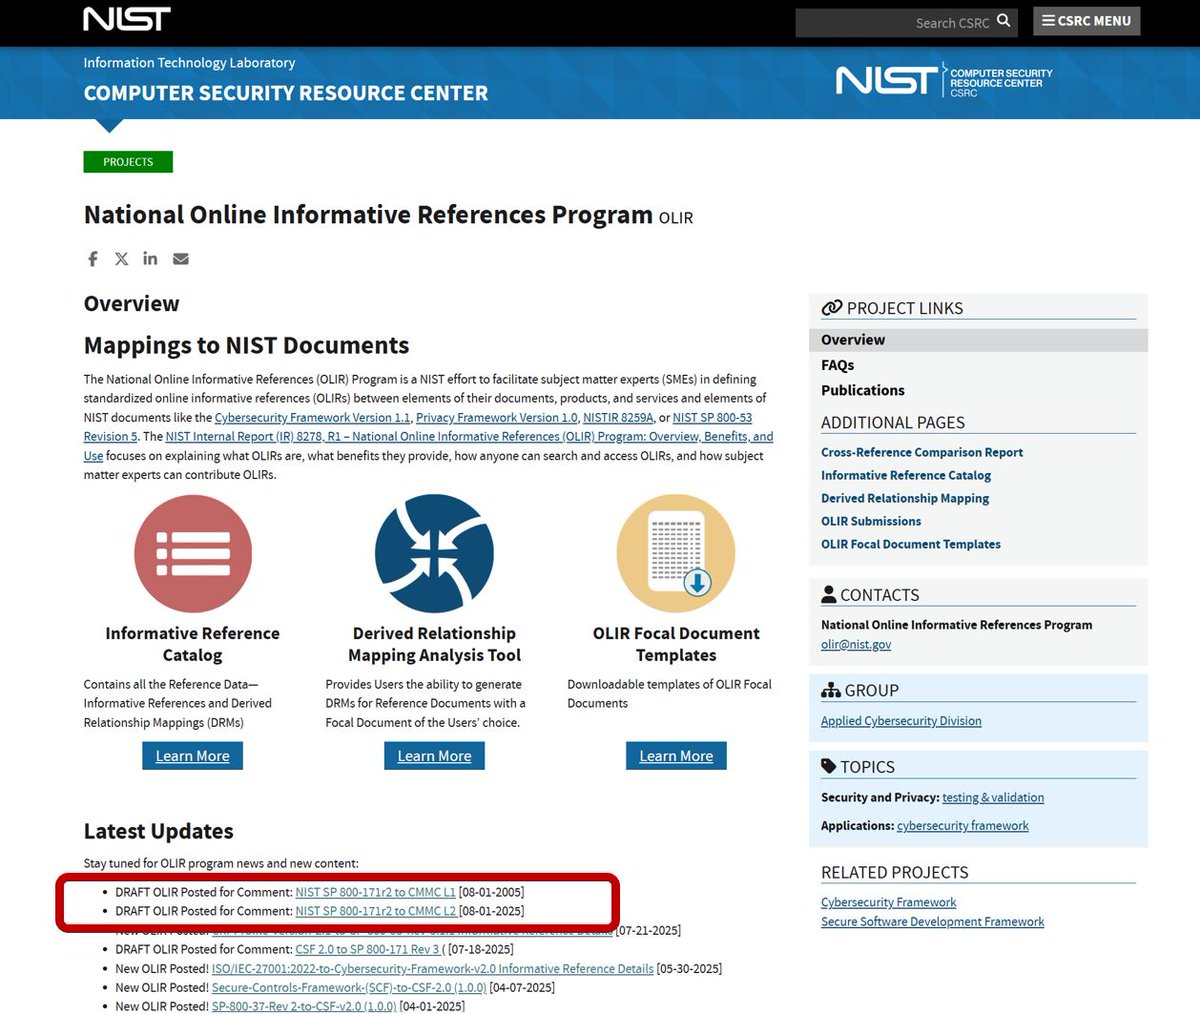Open Secure Software Development Framework link
1200x1014 pixels.
tap(933, 922)
